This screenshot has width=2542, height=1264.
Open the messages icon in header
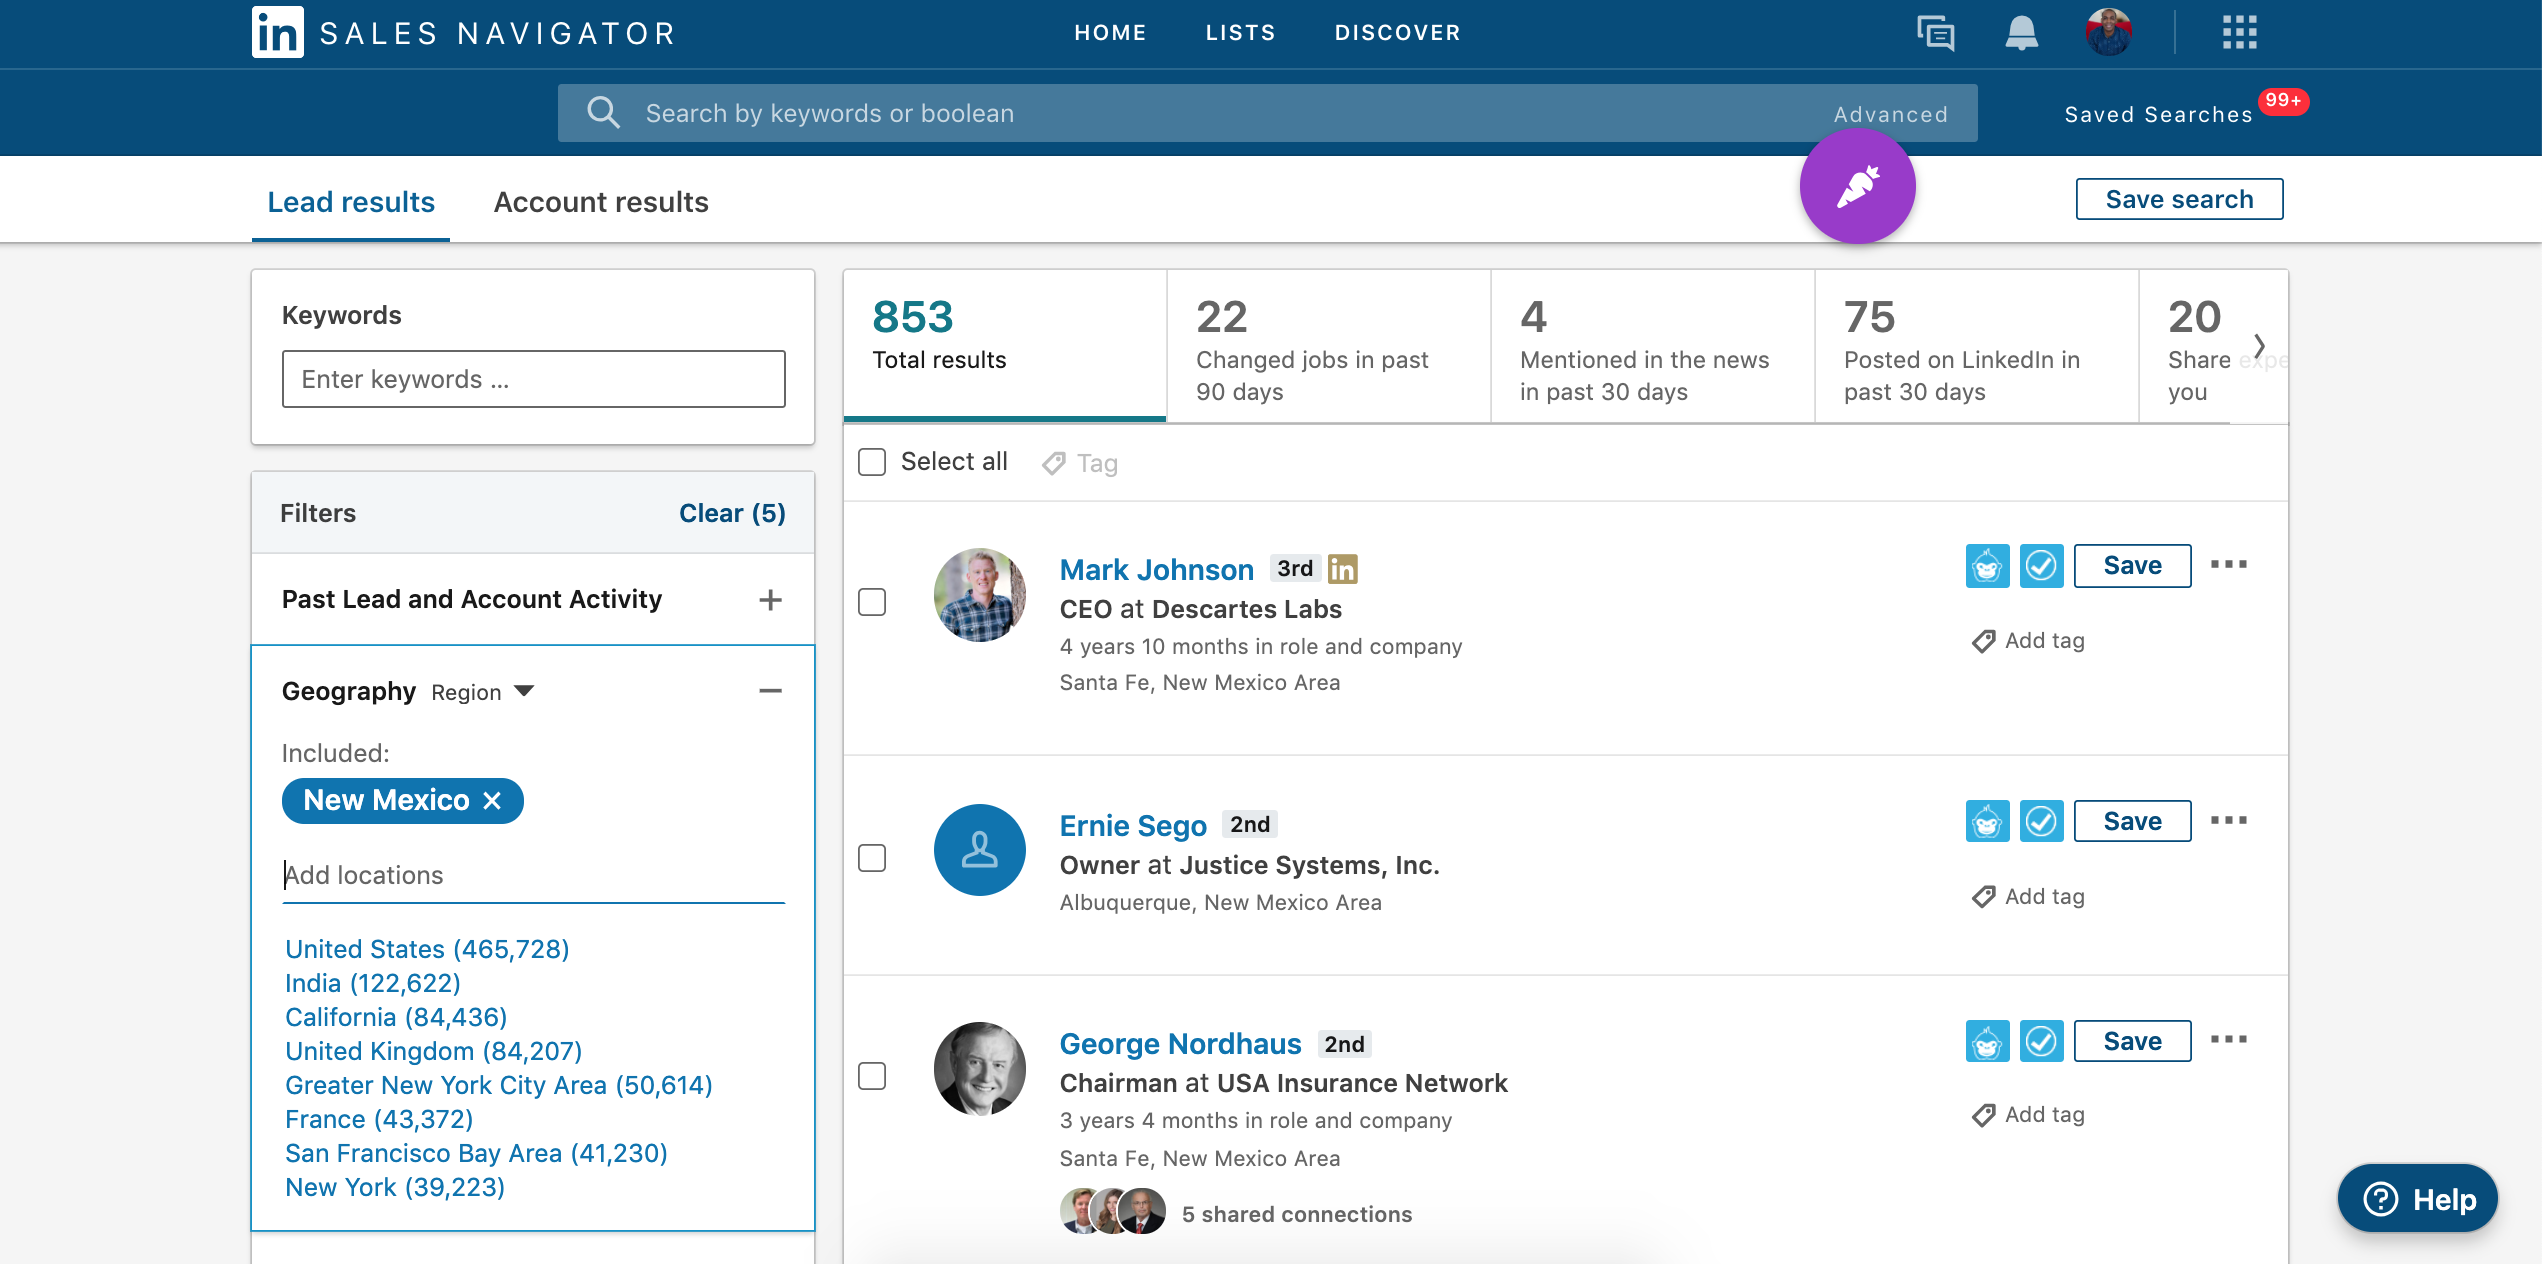tap(1936, 33)
